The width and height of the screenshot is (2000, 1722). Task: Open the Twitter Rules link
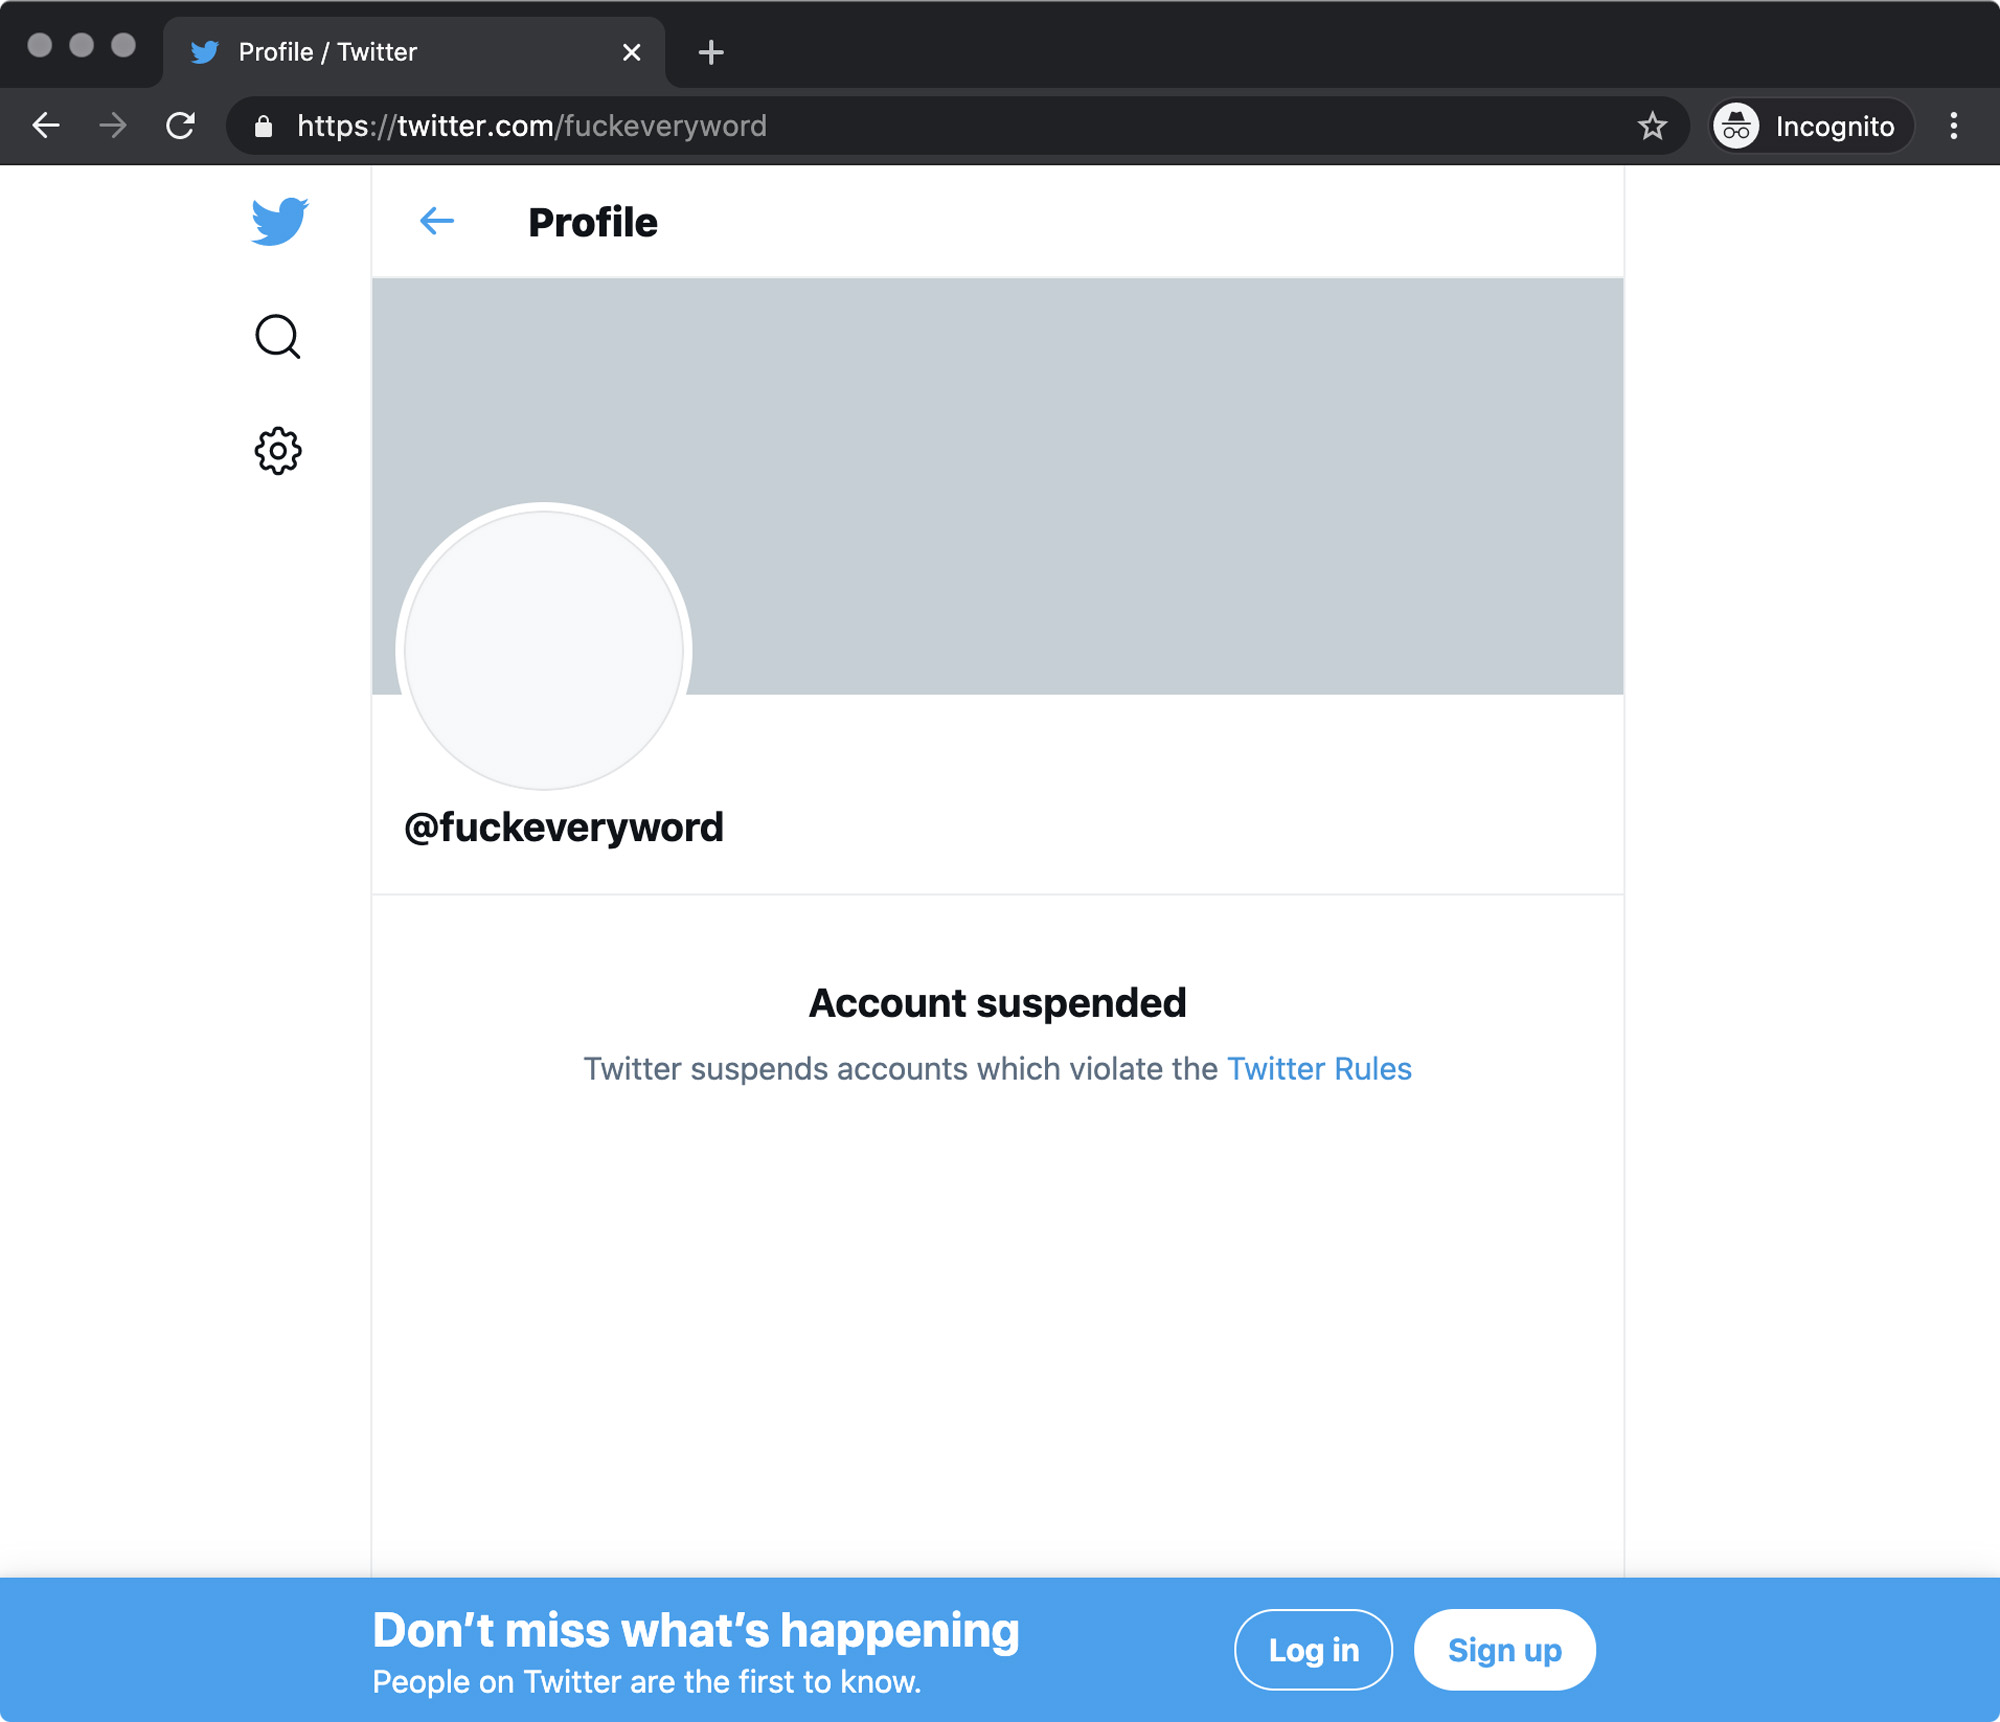click(1319, 1069)
